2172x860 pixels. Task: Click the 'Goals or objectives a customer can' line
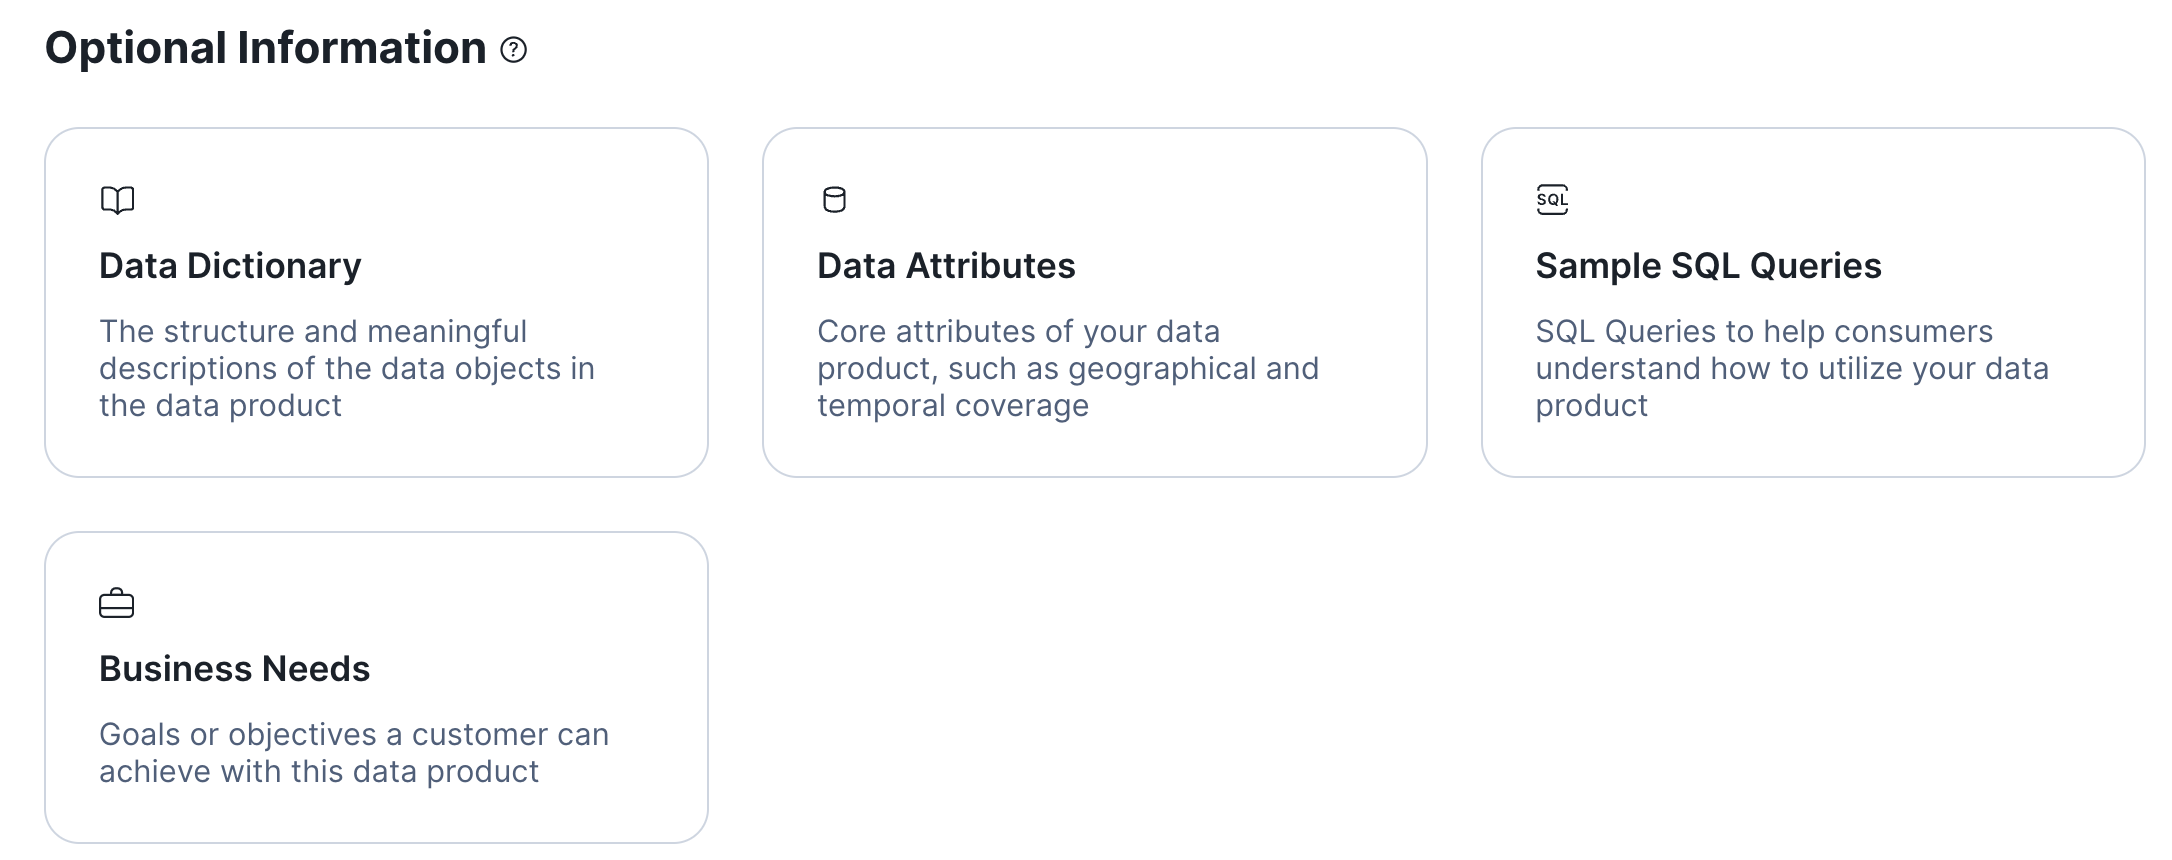coord(353,735)
